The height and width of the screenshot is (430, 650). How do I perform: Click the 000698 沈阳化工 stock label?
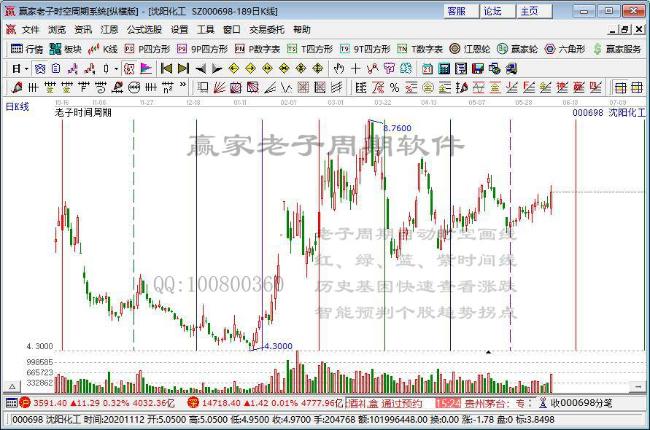(609, 112)
